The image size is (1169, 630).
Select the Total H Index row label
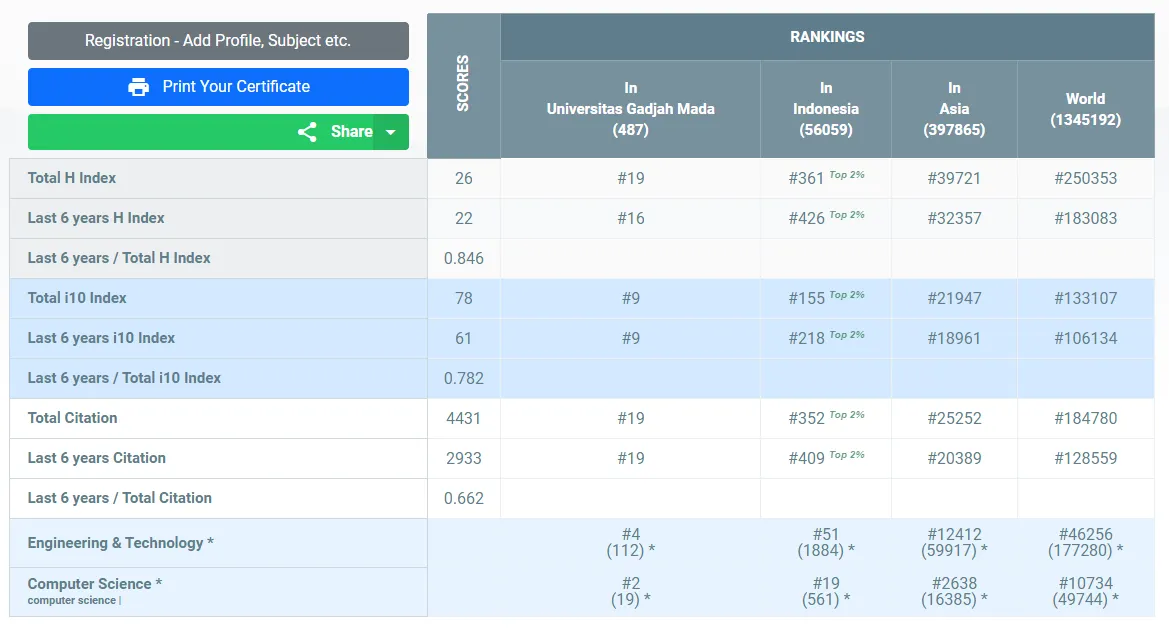(x=72, y=178)
